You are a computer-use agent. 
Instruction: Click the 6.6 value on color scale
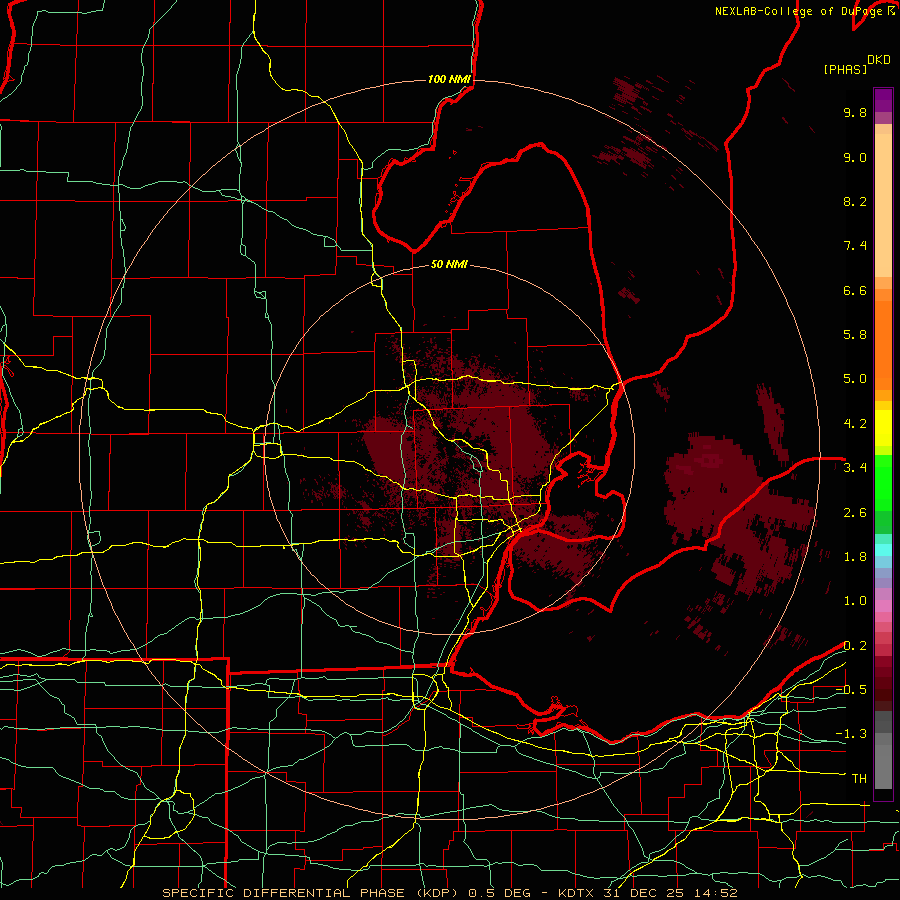point(855,290)
